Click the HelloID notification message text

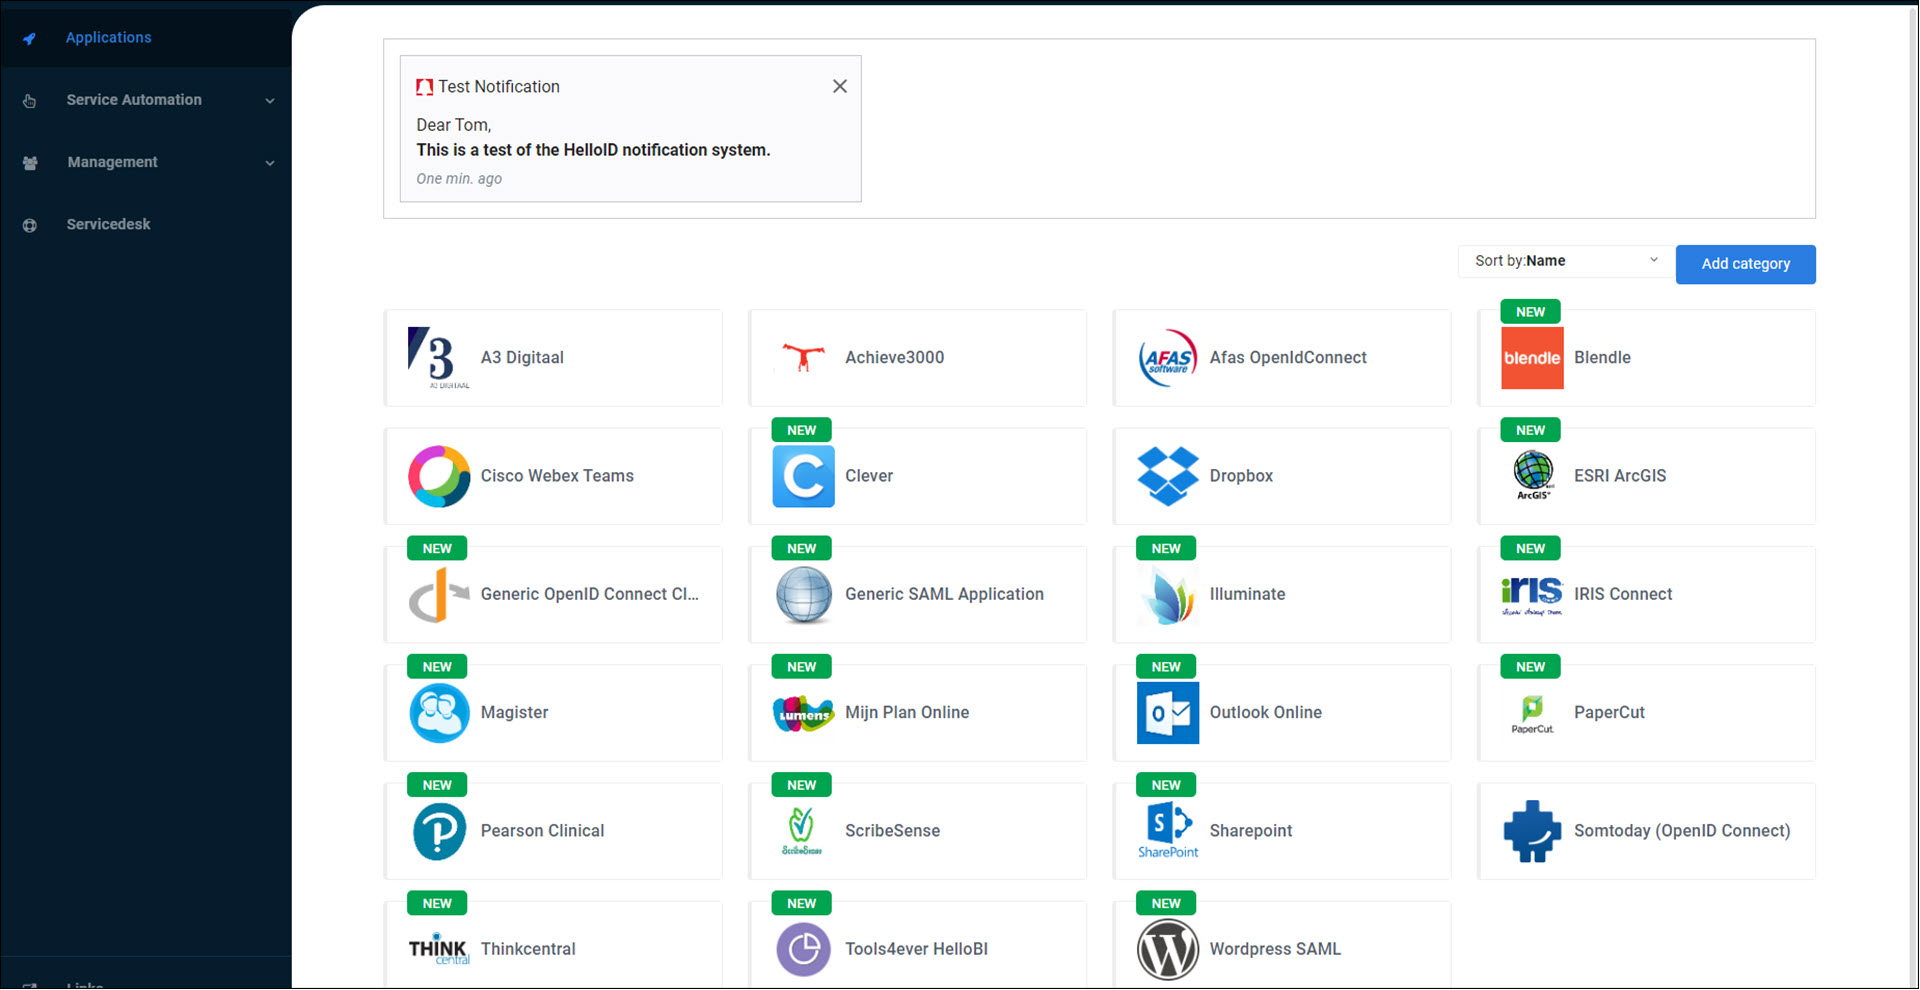click(x=593, y=150)
